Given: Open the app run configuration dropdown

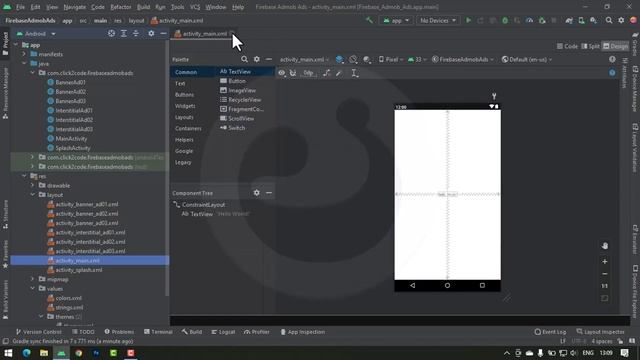Looking at the screenshot, I should (396, 20).
